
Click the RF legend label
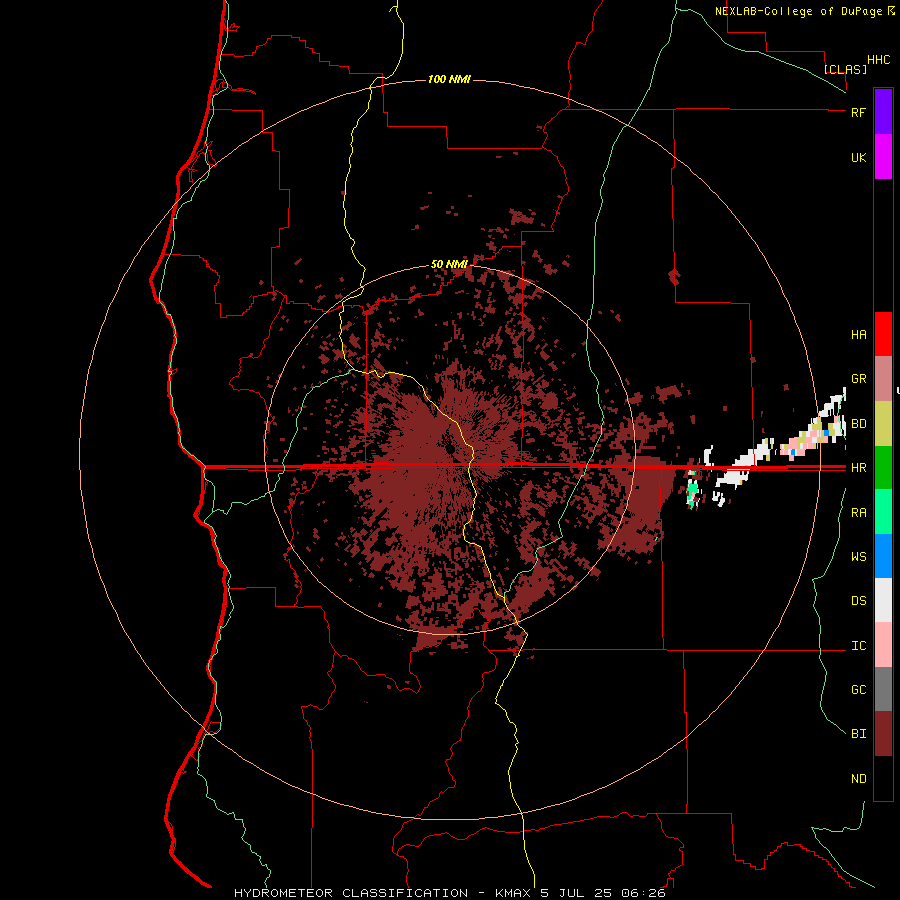click(858, 112)
